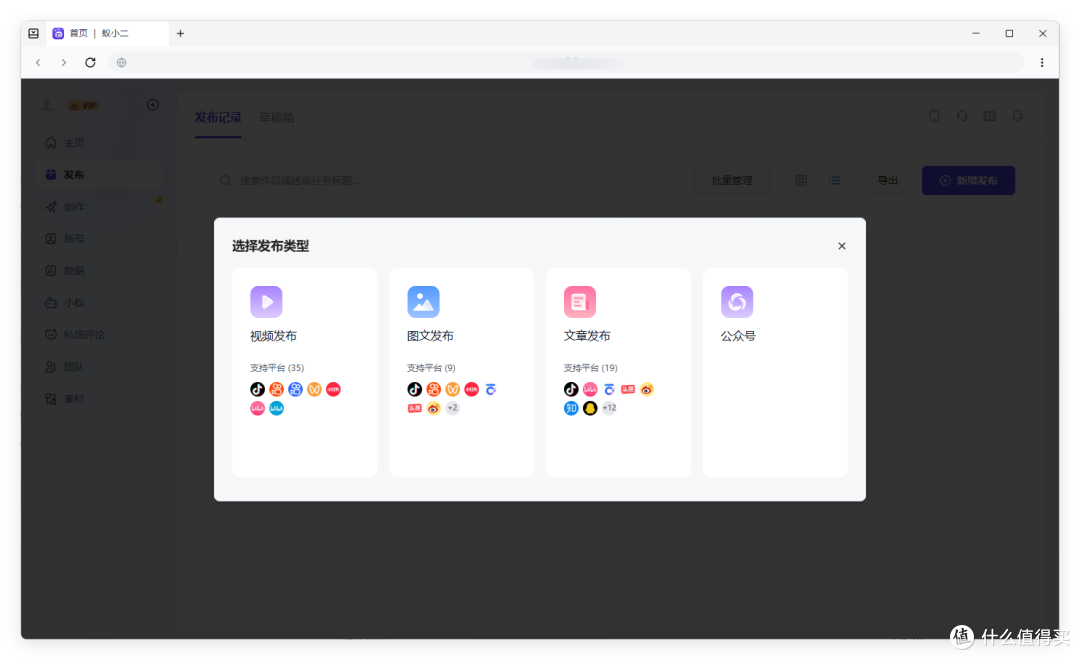The image size is (1080, 660).
Task: Click red Xiaohongshu icon in 图文发布 card
Action: [x=471, y=389]
